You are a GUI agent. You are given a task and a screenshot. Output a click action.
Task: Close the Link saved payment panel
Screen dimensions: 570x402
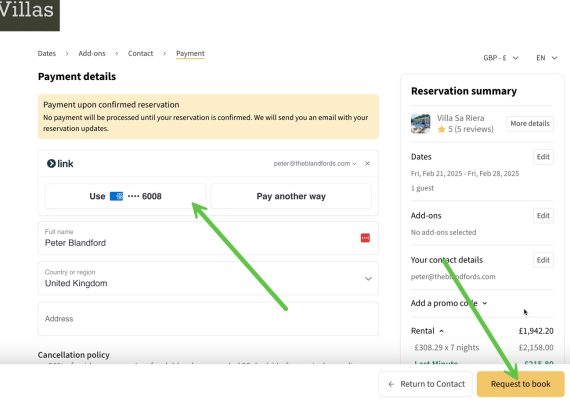(x=367, y=164)
